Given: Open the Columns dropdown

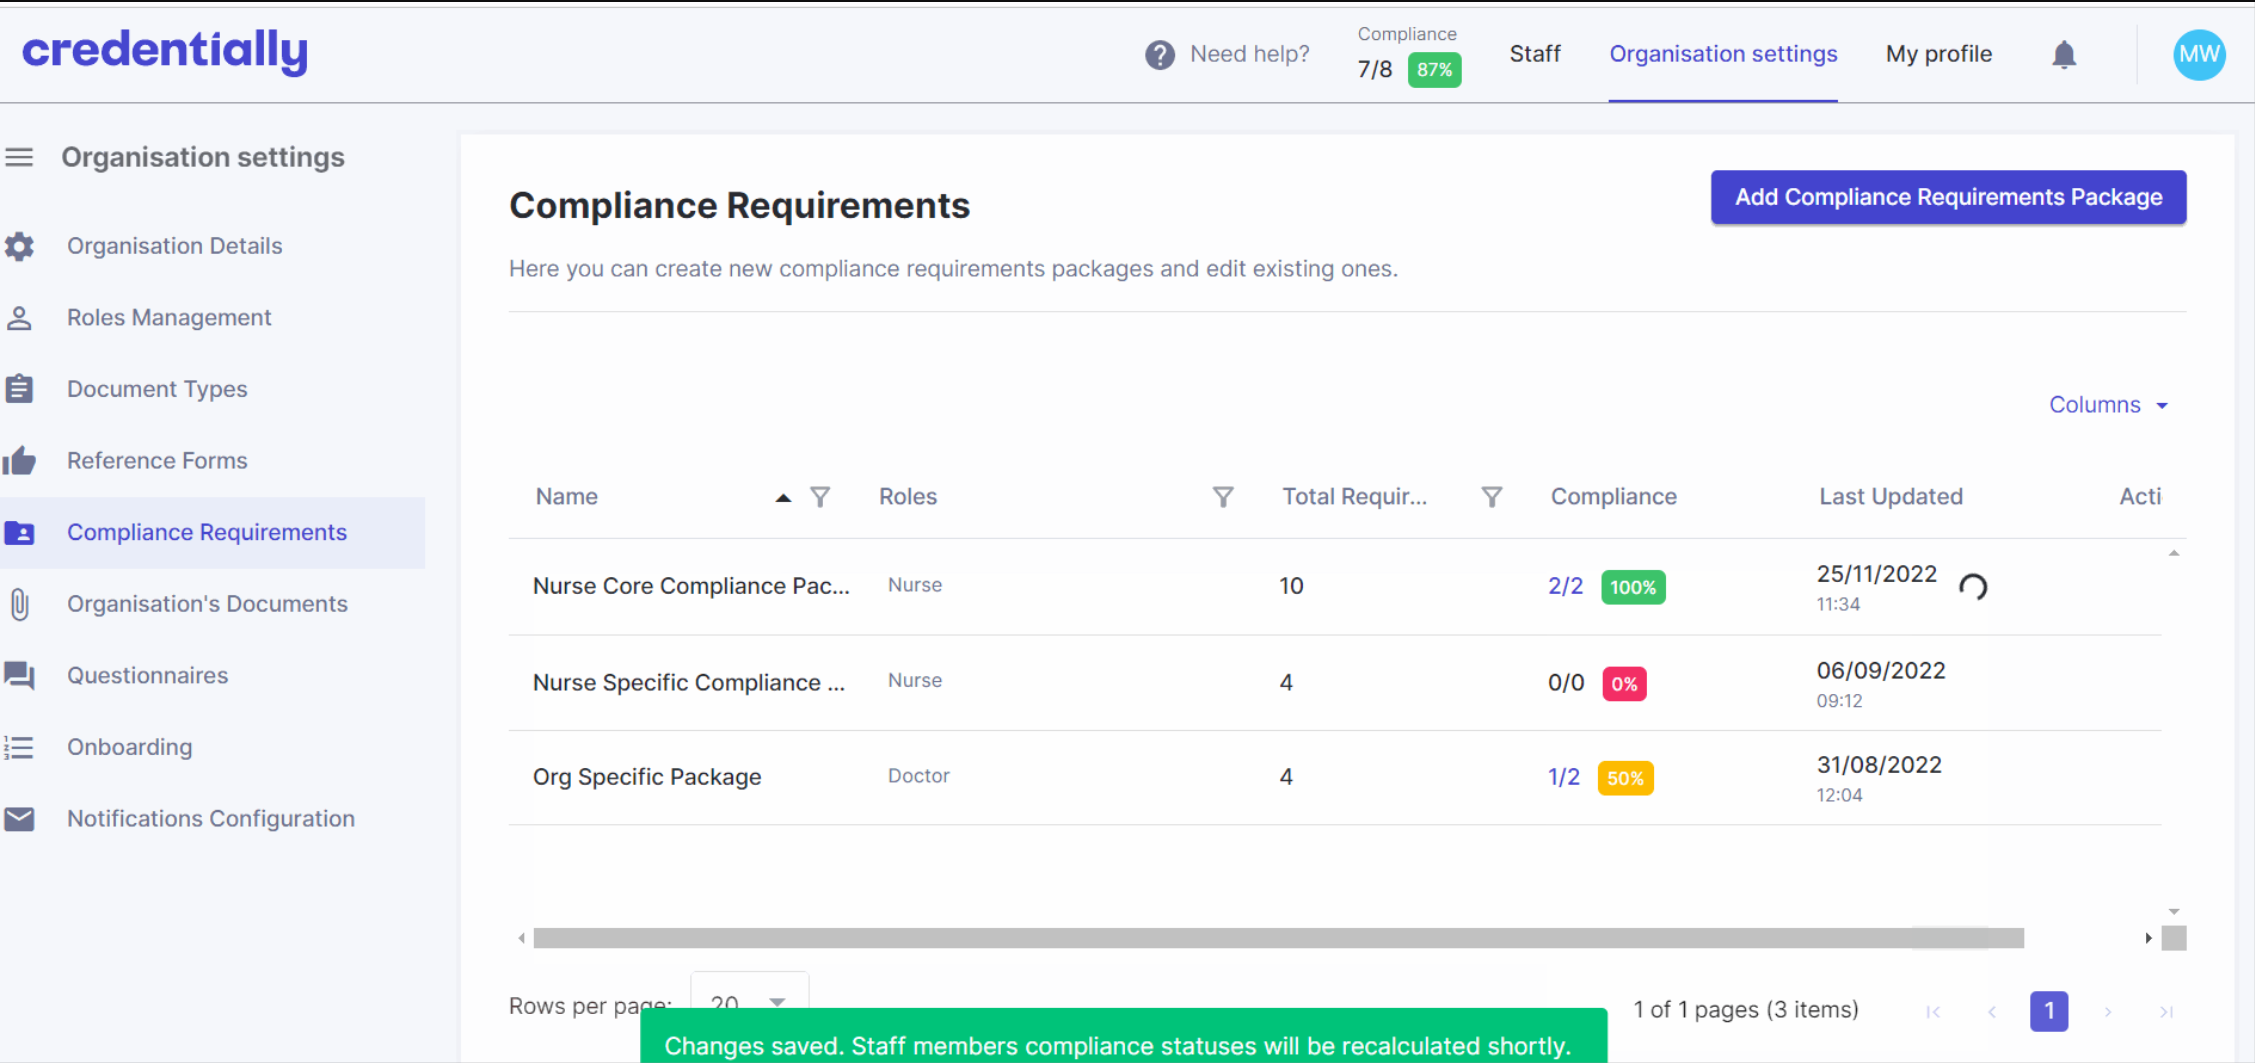Looking at the screenshot, I should click(x=2108, y=405).
